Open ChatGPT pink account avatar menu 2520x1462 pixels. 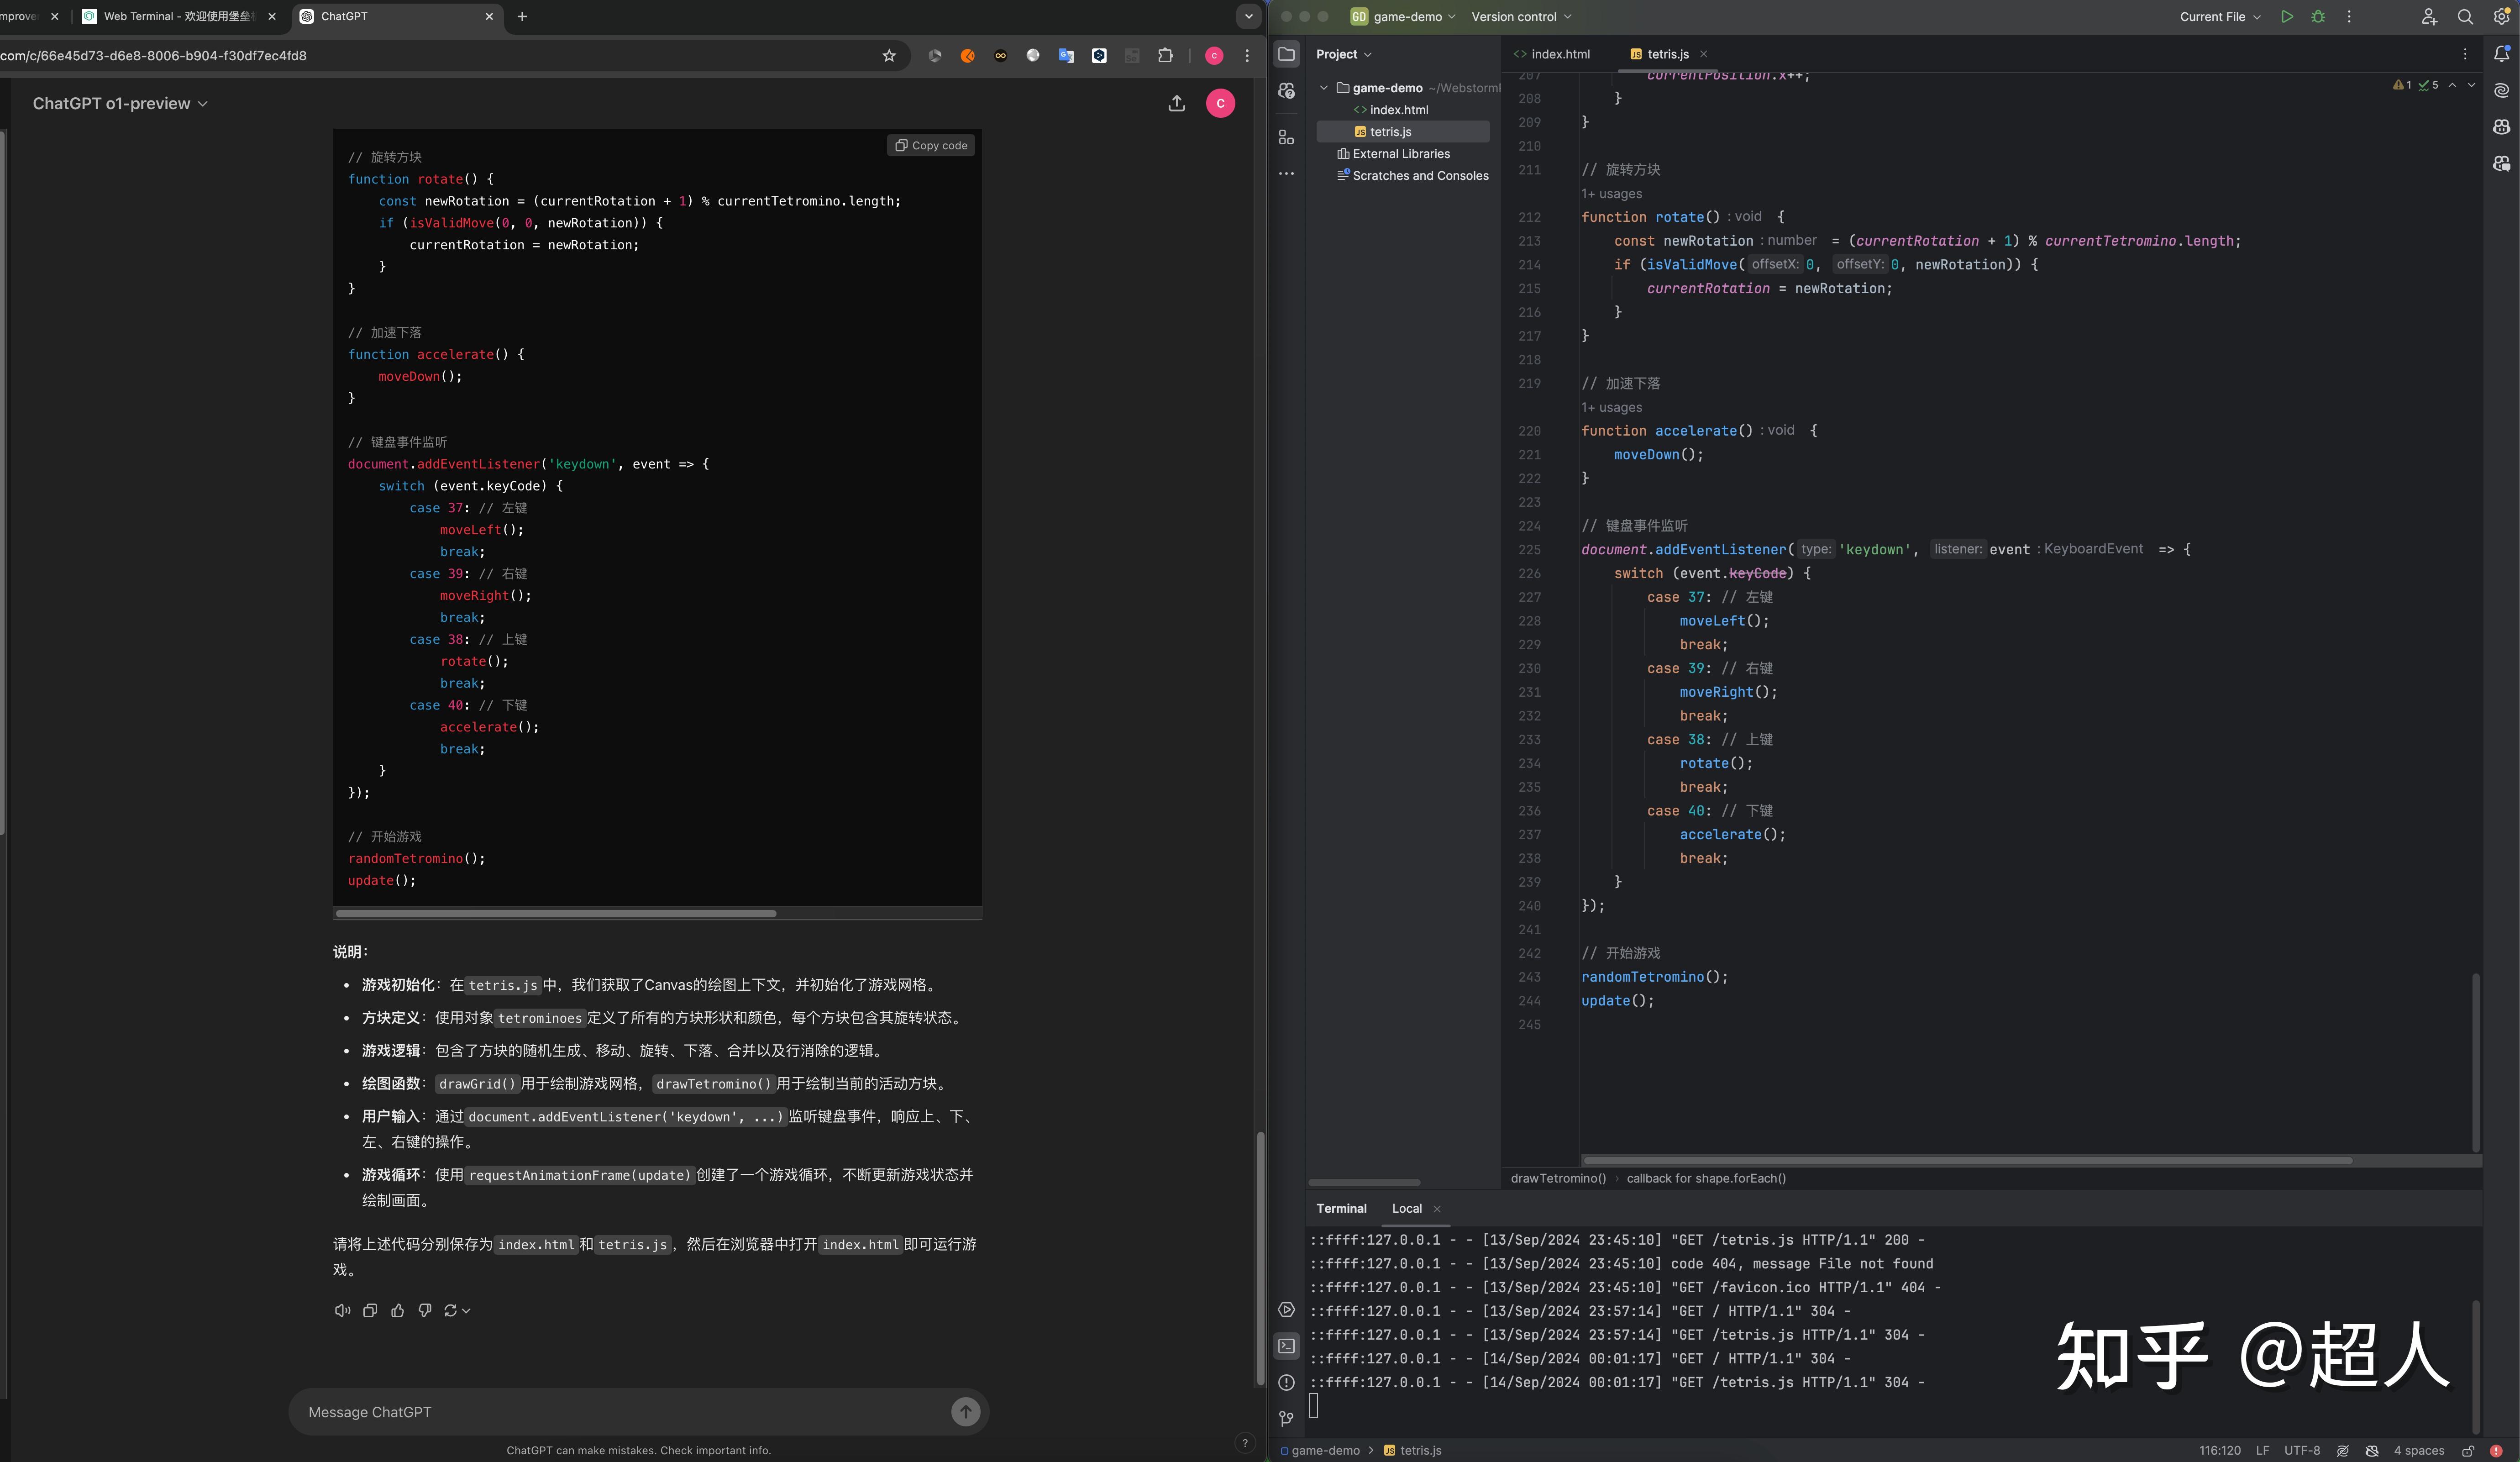coord(1220,103)
